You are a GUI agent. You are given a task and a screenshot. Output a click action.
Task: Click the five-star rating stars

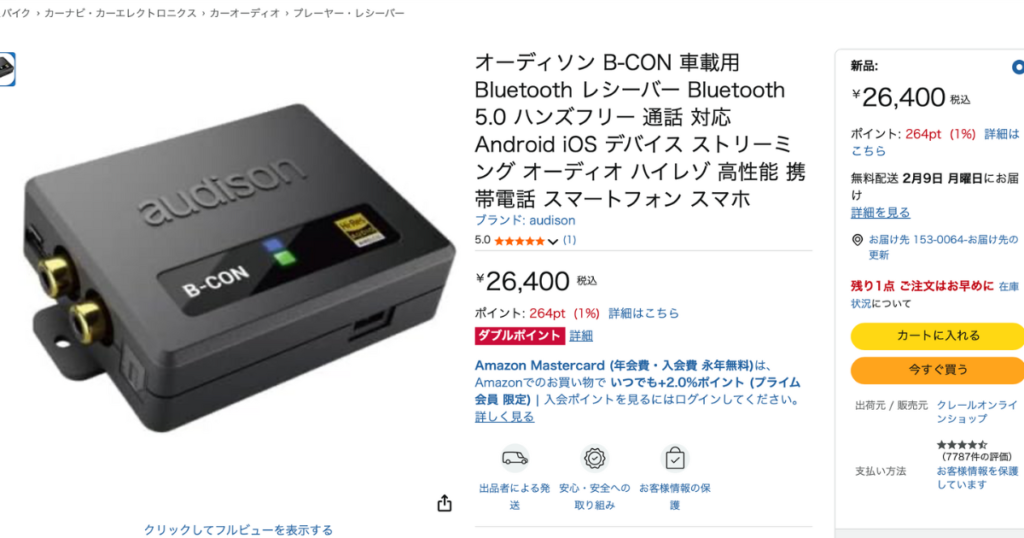(x=520, y=241)
